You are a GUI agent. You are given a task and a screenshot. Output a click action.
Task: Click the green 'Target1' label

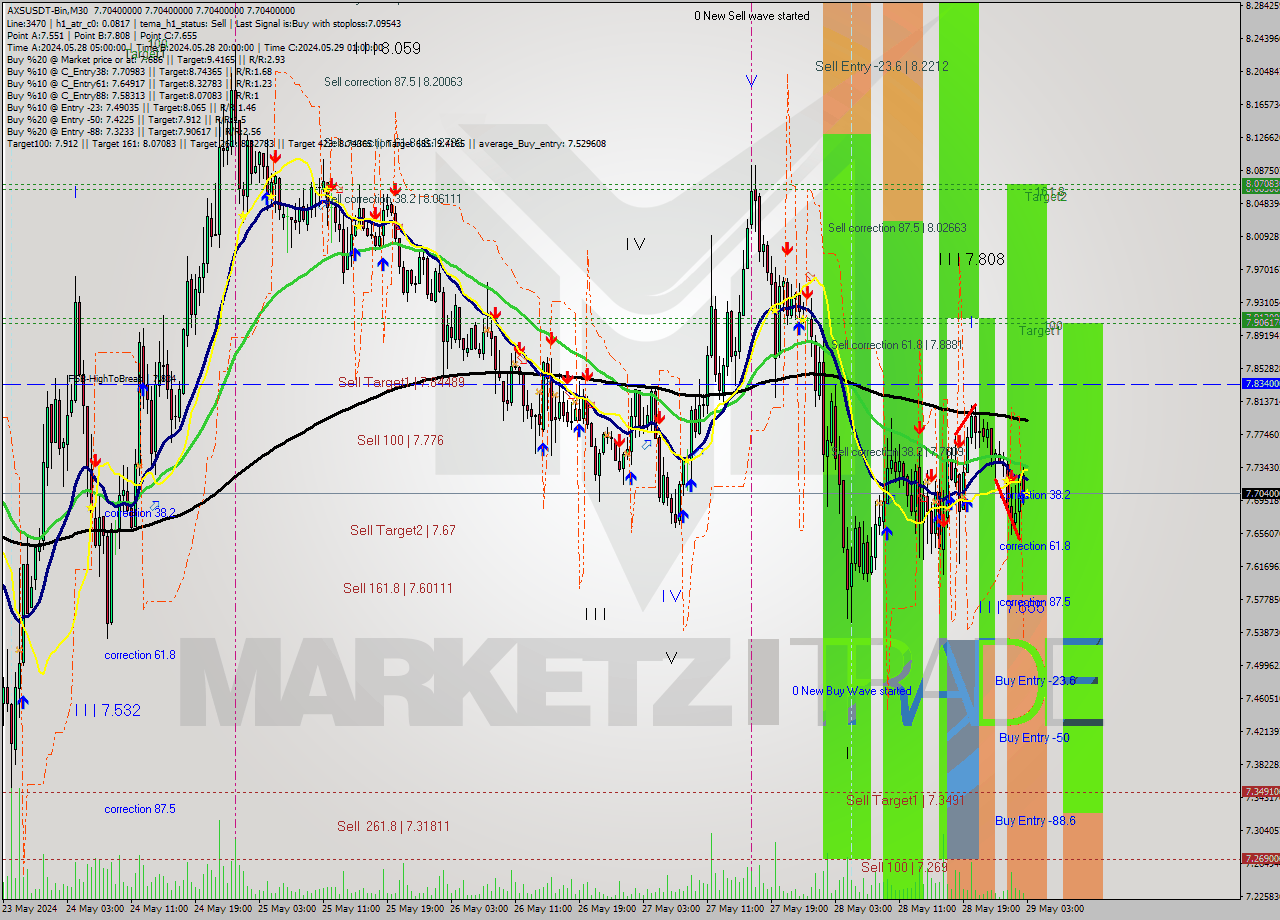point(1039,330)
